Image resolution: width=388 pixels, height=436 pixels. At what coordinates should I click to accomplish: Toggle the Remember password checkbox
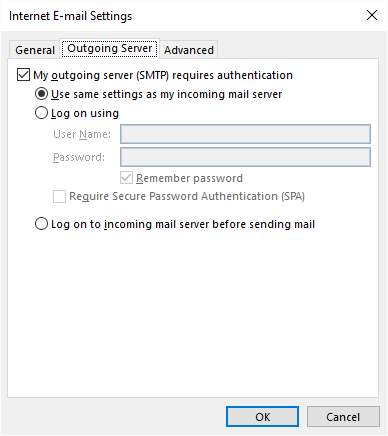(126, 178)
